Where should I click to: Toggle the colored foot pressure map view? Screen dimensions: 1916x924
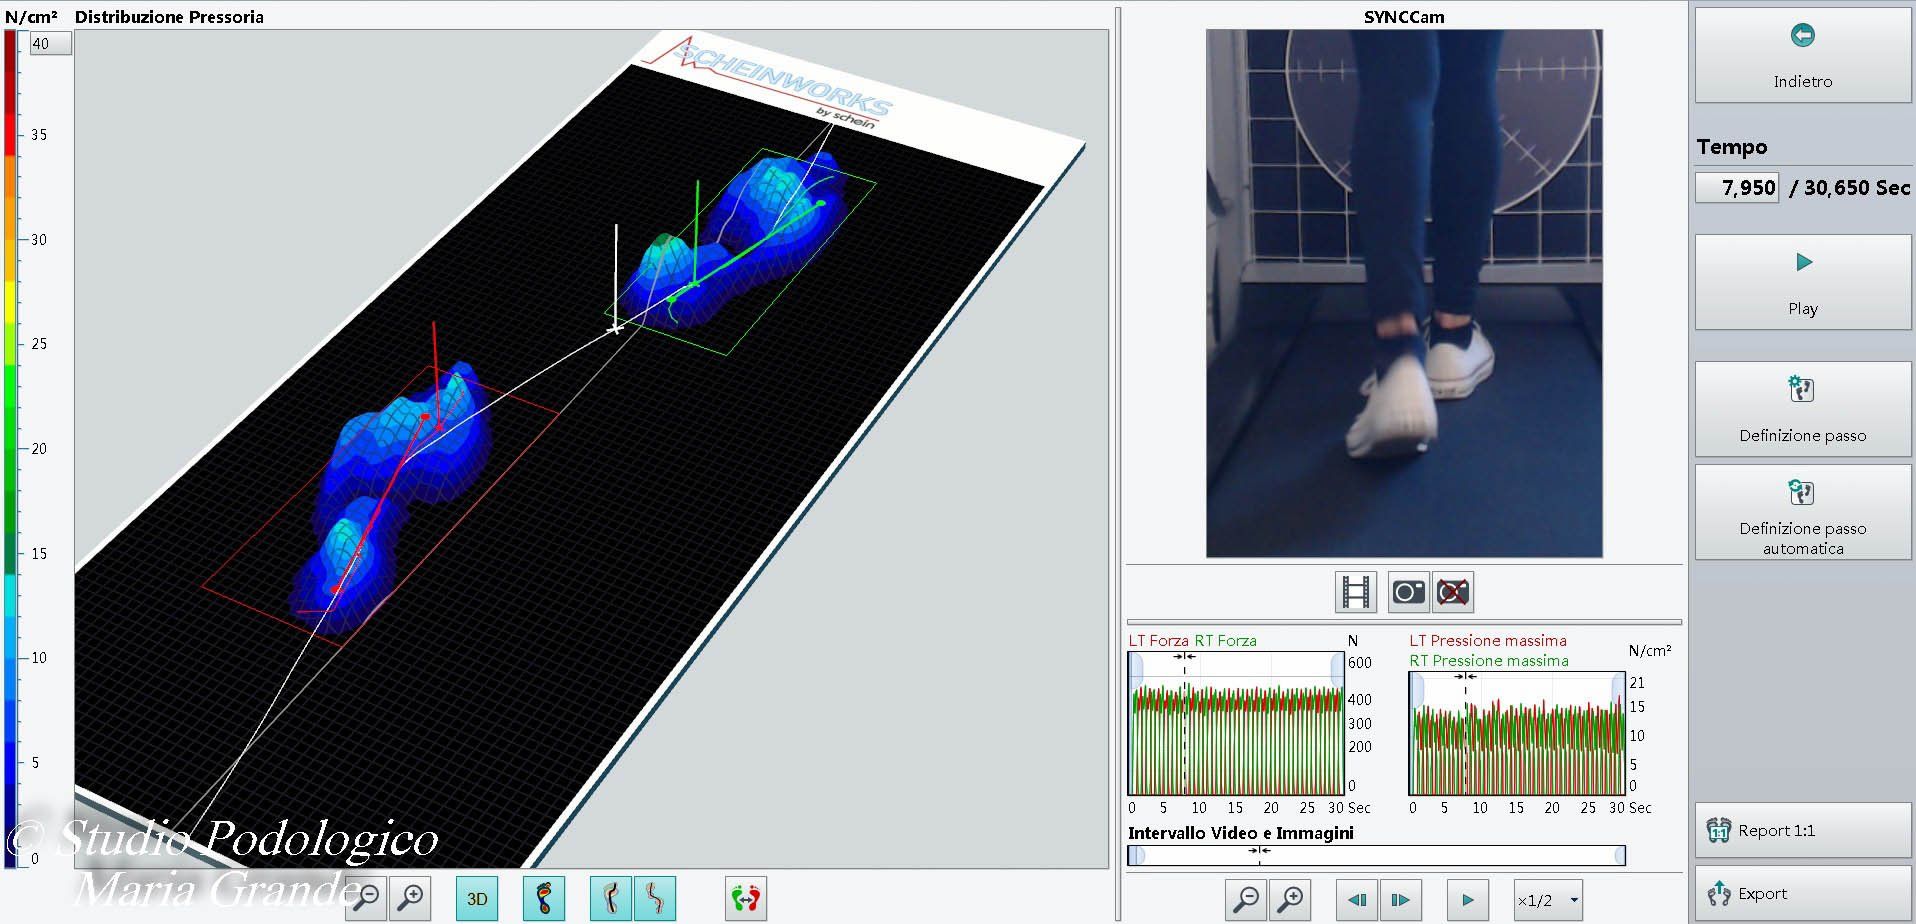click(544, 899)
